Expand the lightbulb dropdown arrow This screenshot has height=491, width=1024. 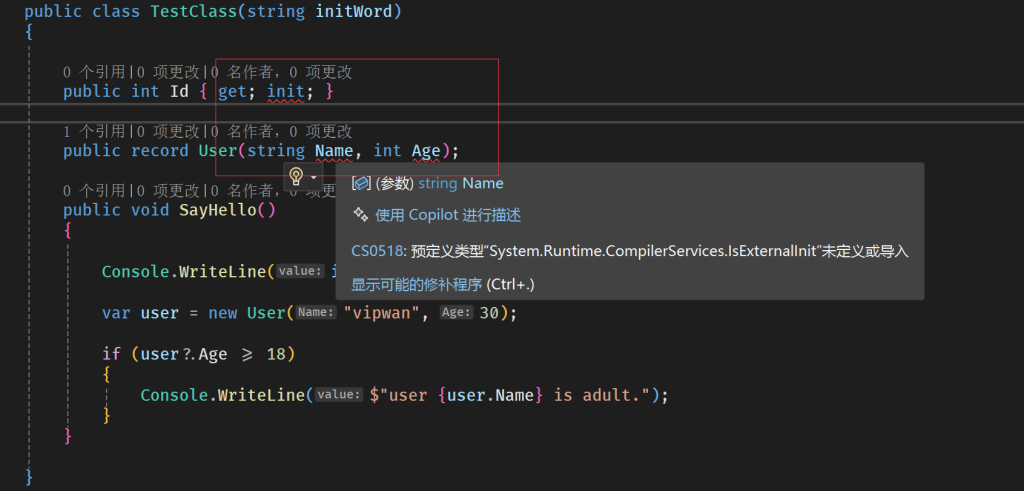[314, 177]
